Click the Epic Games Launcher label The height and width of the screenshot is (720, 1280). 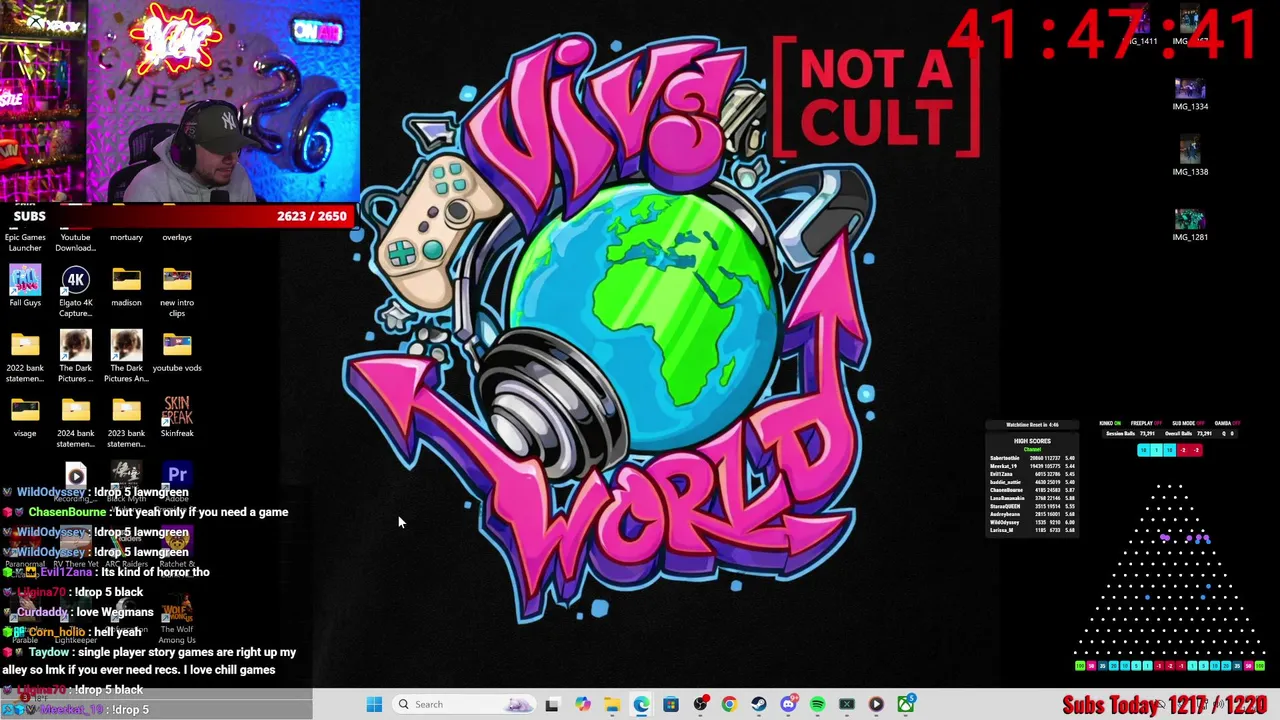click(25, 242)
